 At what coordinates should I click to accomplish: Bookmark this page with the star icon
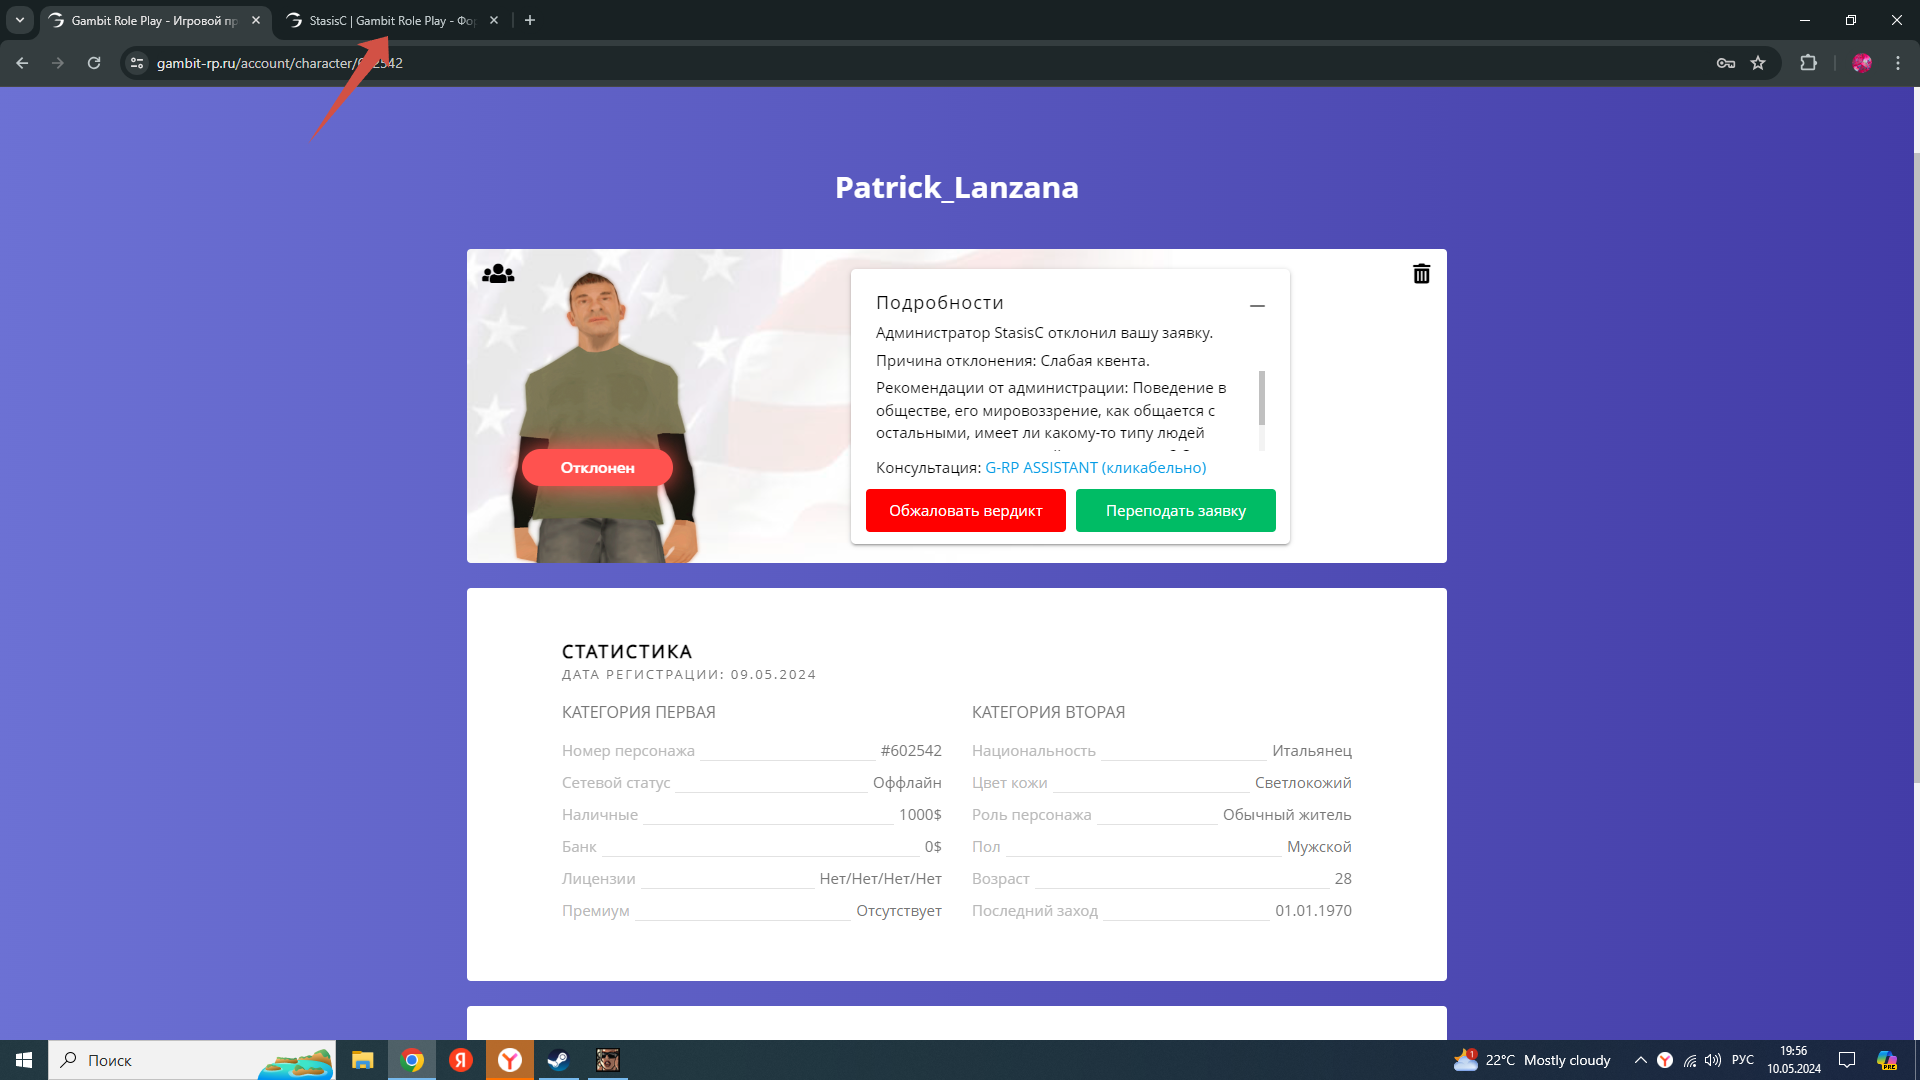point(1758,63)
